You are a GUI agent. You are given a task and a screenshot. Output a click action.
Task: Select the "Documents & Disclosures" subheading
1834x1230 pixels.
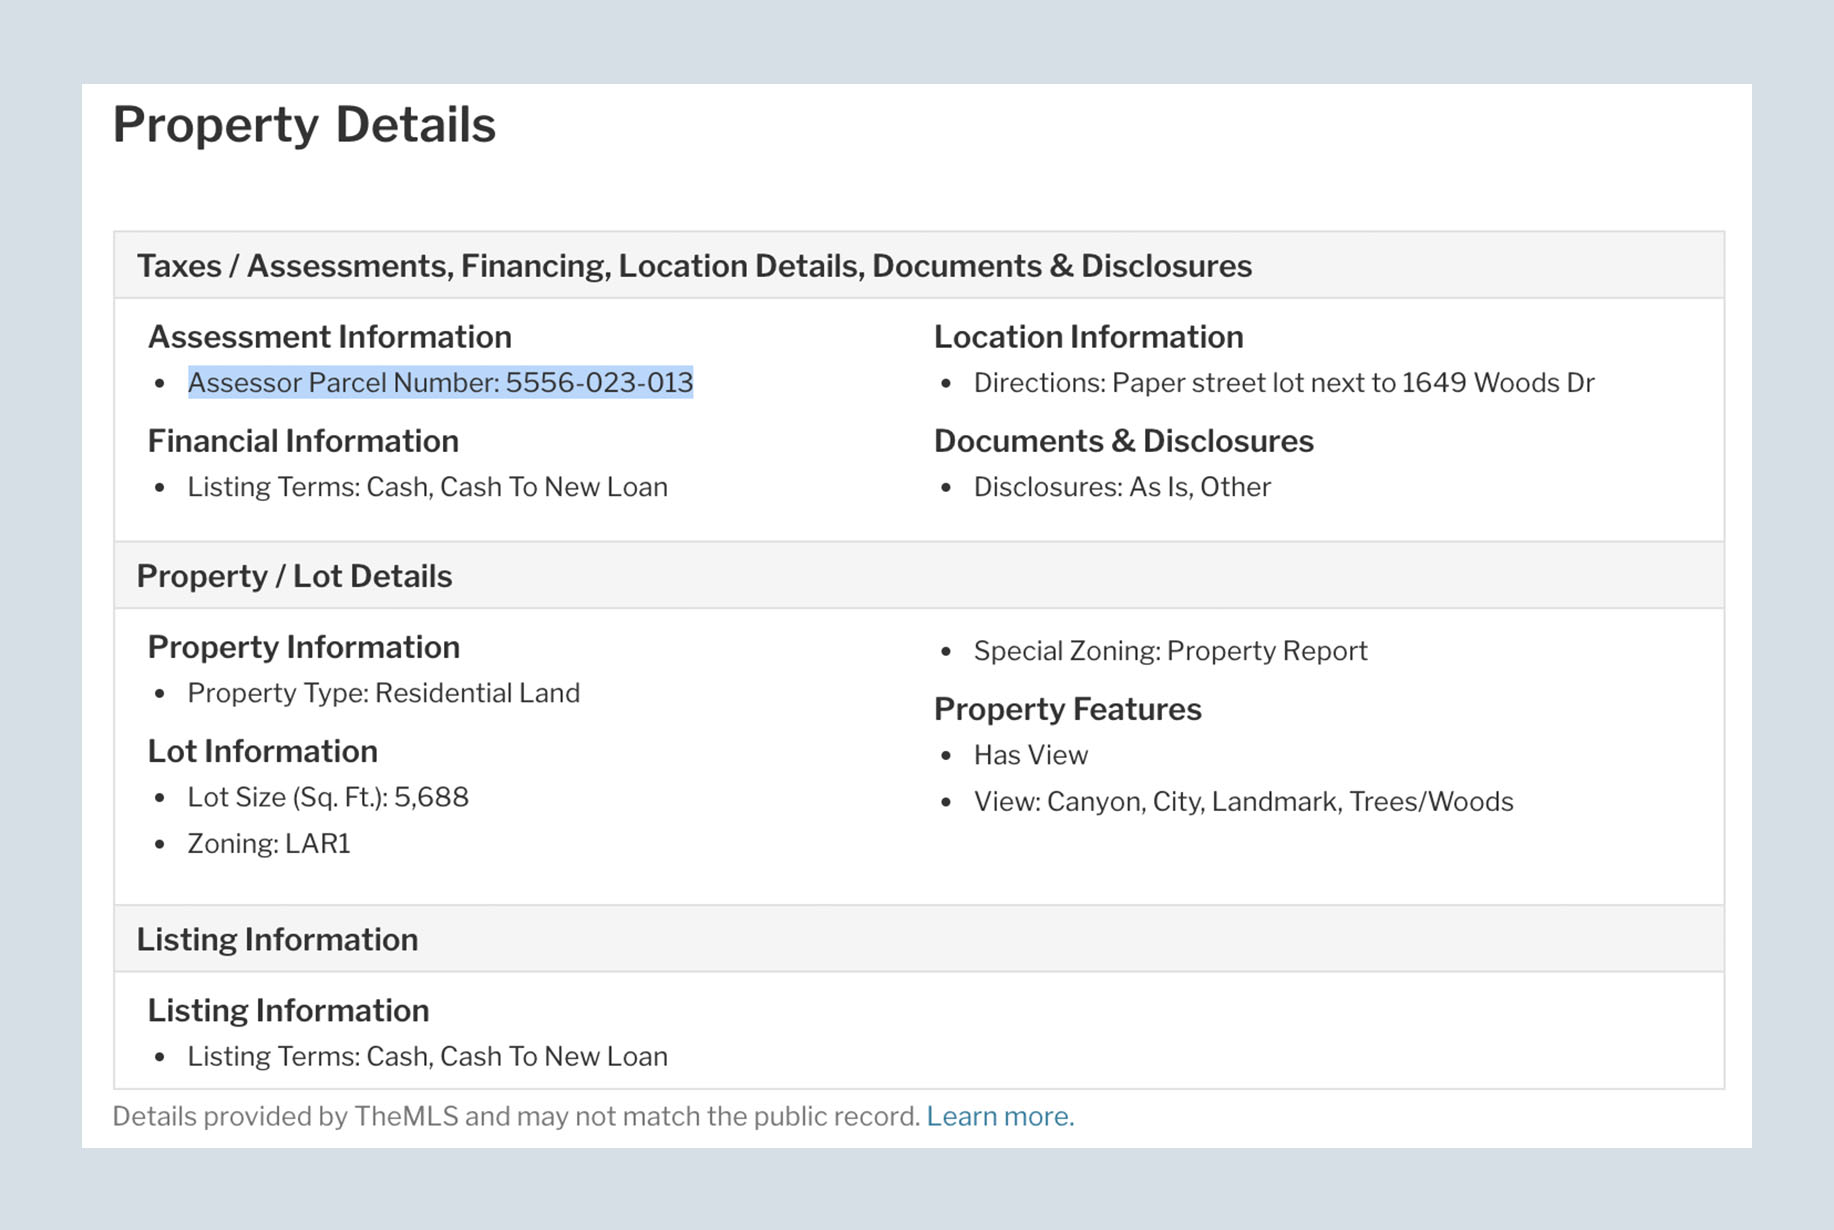tap(1123, 441)
